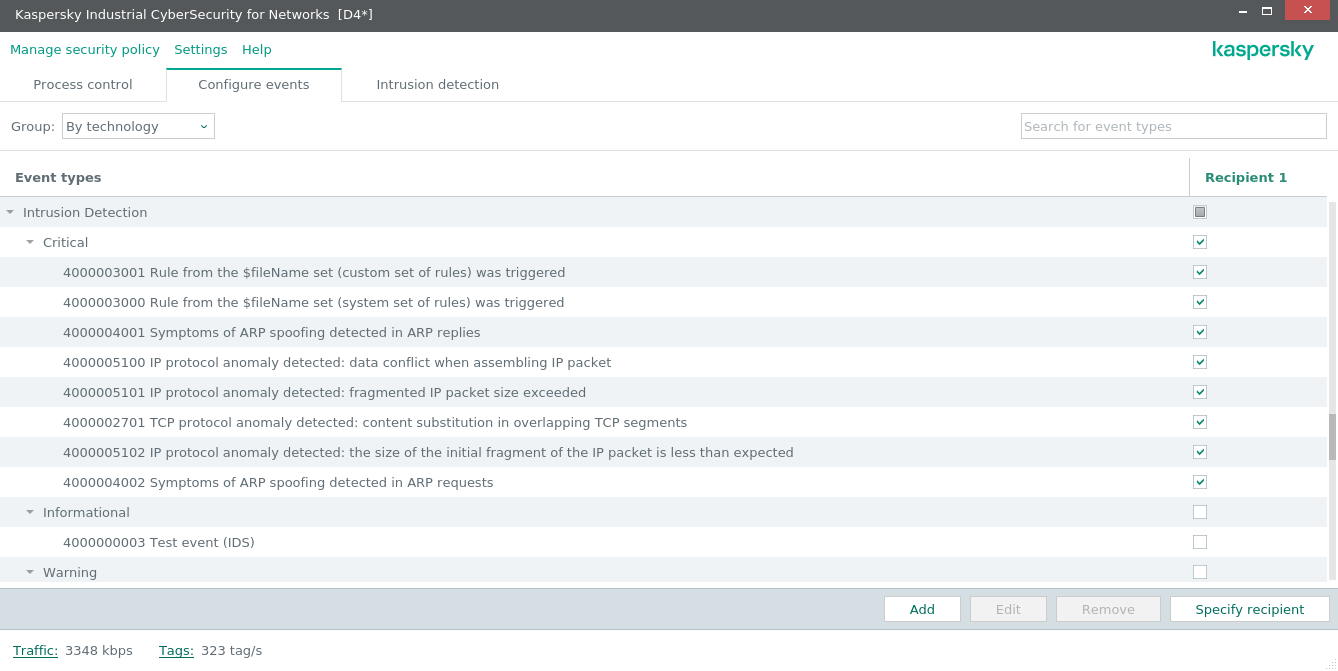Image resolution: width=1338 pixels, height=671 pixels.
Task: Open the Group By technology dropdown
Action: 138,126
